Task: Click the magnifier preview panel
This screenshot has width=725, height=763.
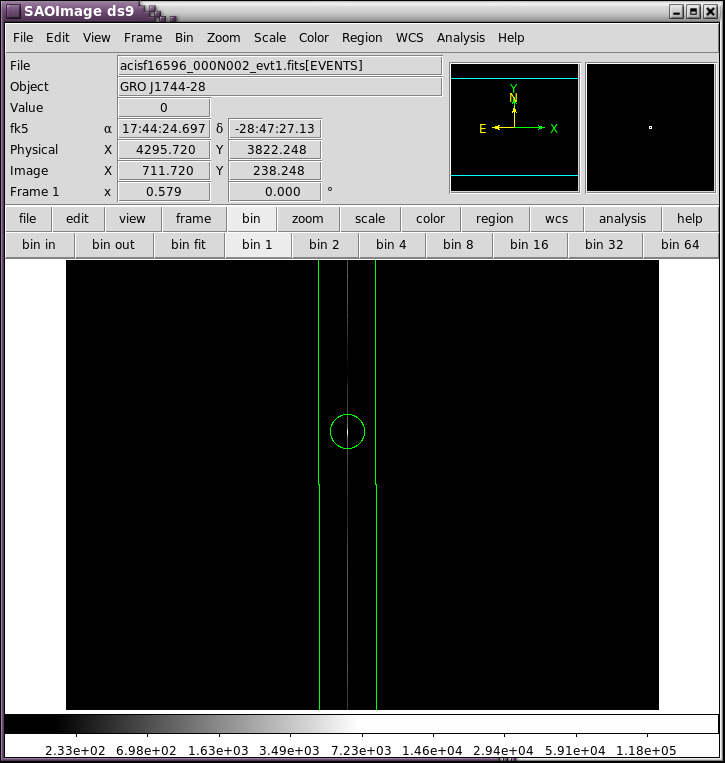Action: coord(650,128)
